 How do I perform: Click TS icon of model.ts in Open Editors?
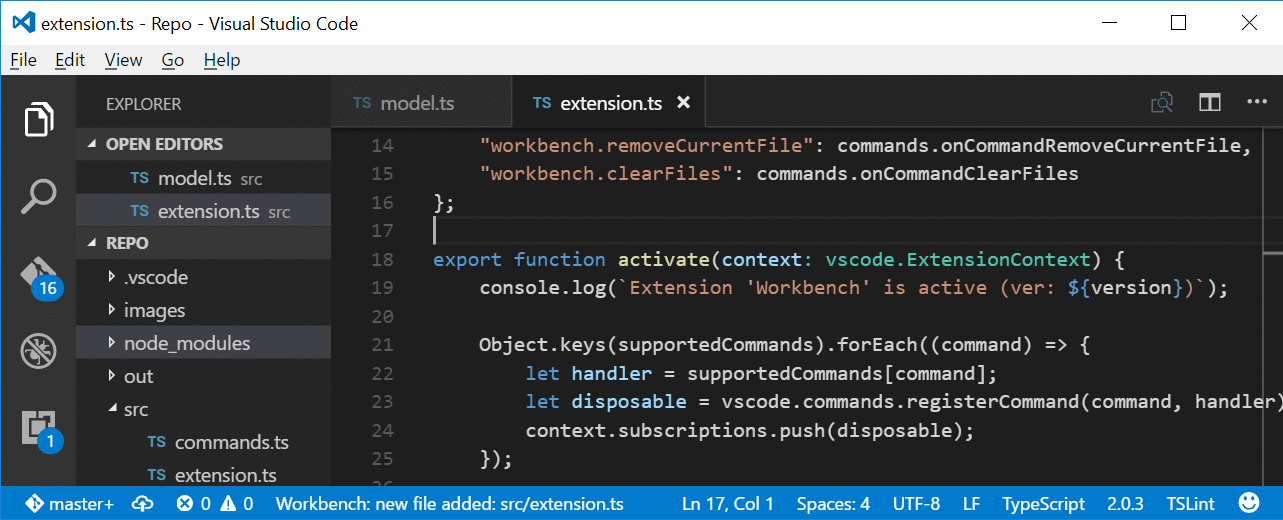coord(139,178)
